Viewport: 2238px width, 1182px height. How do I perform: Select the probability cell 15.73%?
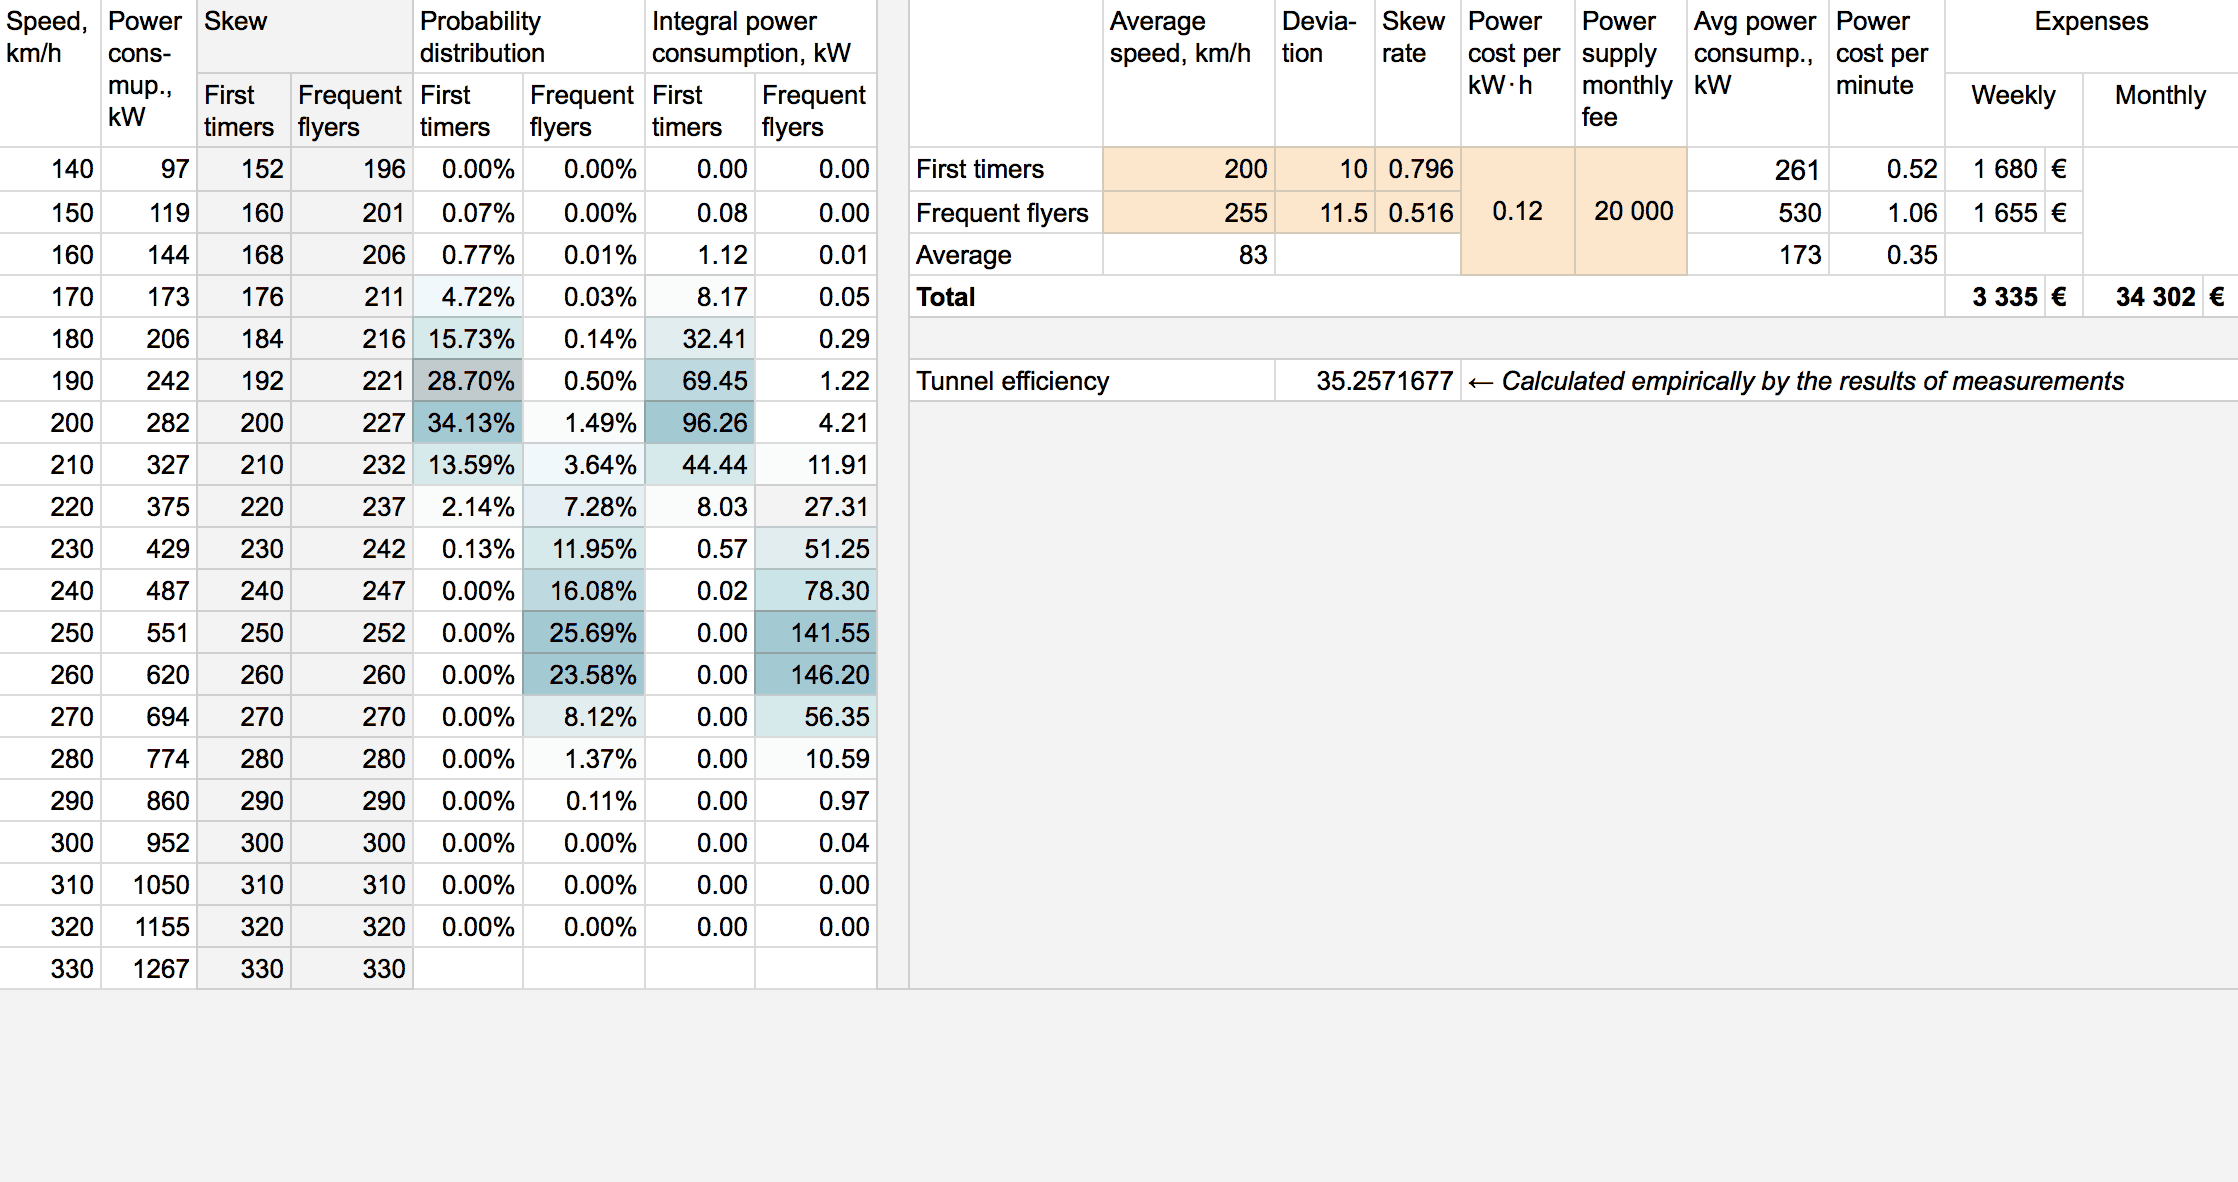[x=468, y=339]
